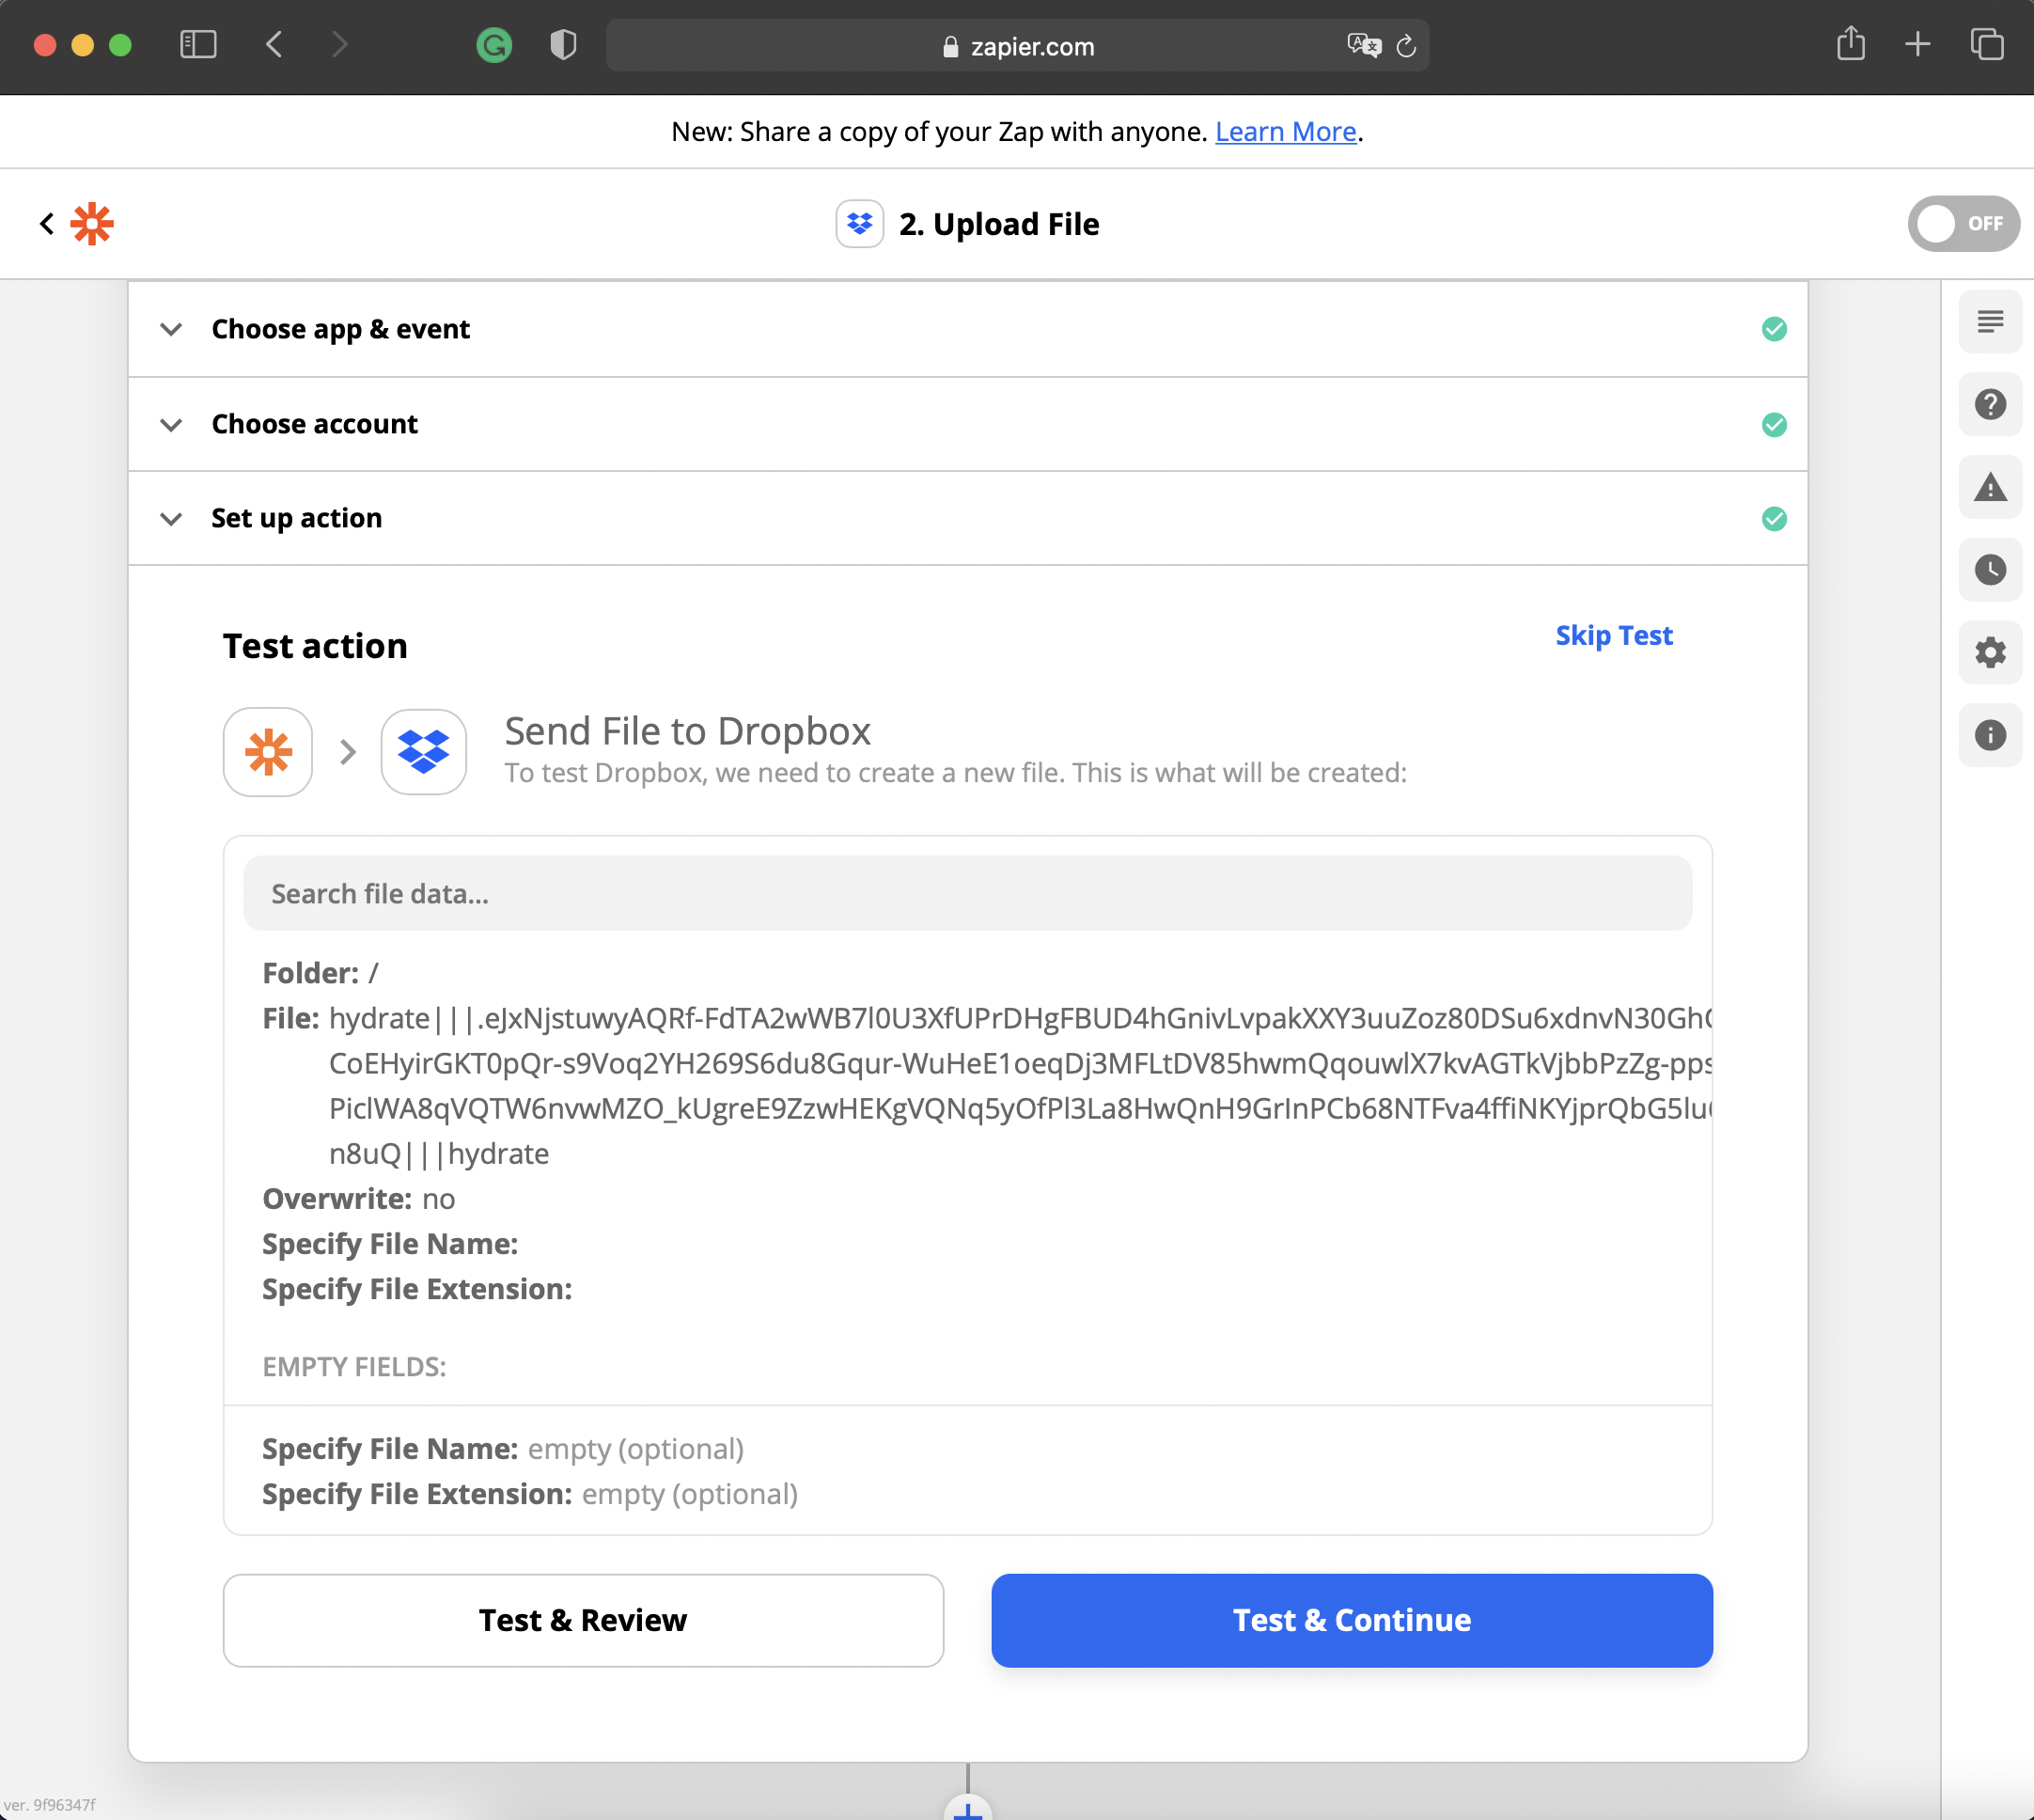
Task: Collapse the Set up action section
Action: pyautogui.click(x=296, y=518)
